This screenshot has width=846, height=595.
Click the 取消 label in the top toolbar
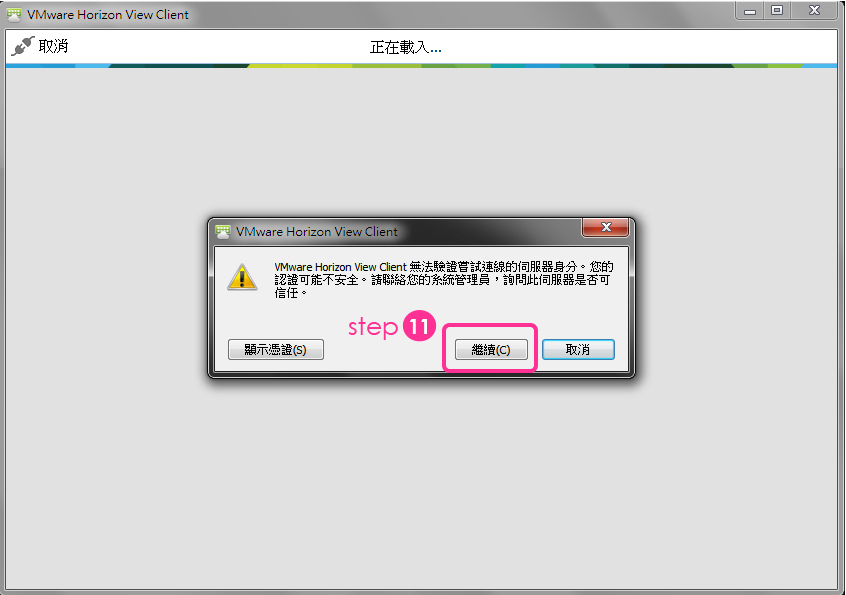click(53, 46)
